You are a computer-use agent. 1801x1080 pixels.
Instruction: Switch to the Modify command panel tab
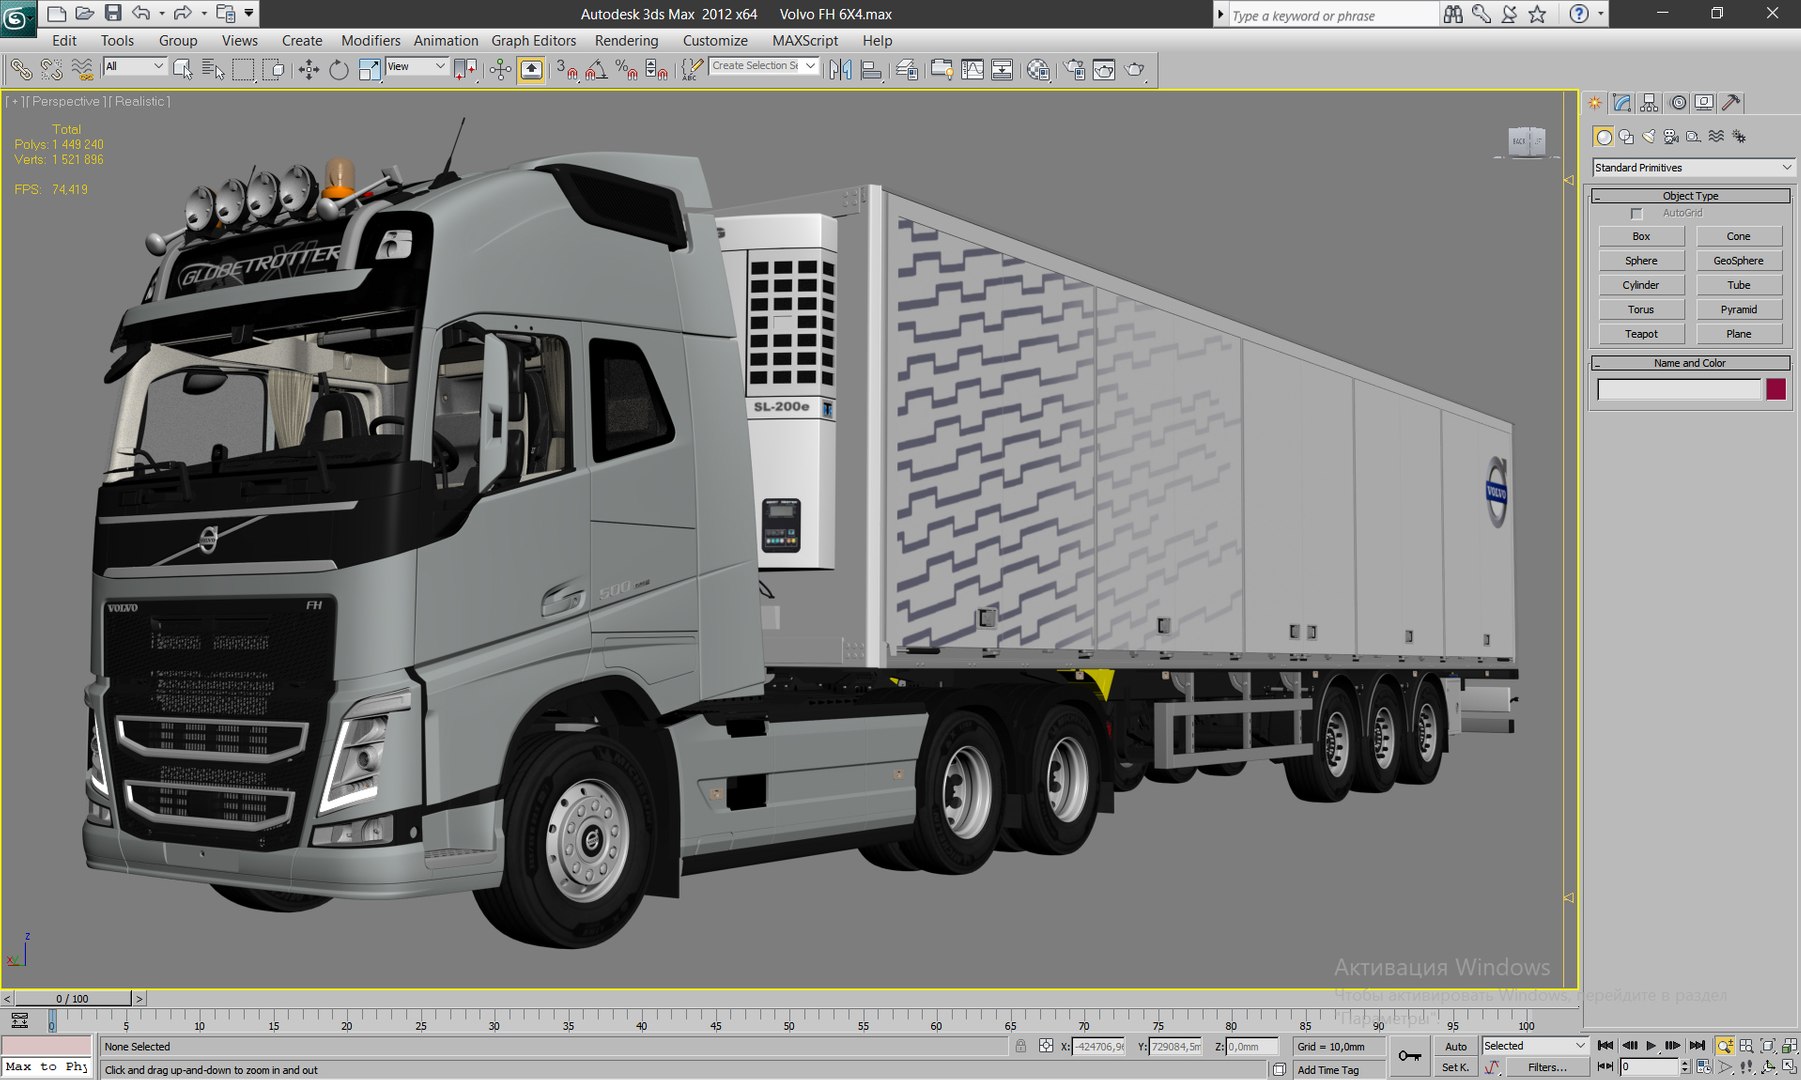(1622, 102)
